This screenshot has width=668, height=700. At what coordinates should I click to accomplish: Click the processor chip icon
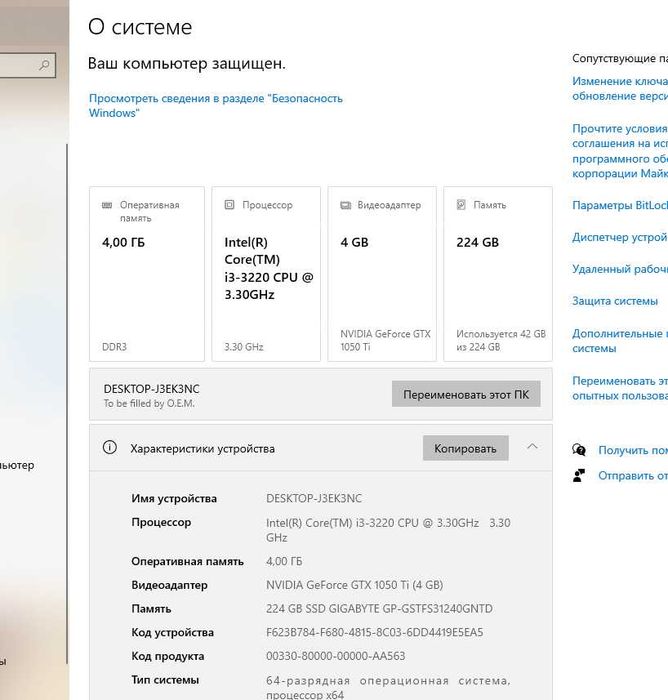pos(229,204)
